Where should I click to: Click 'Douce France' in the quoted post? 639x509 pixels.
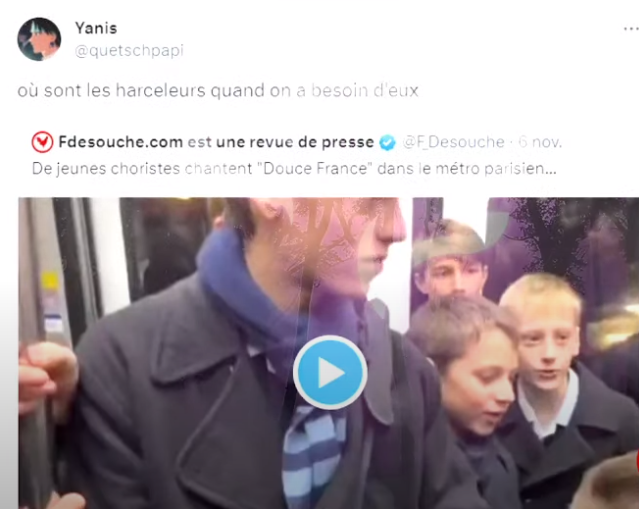[315, 169]
